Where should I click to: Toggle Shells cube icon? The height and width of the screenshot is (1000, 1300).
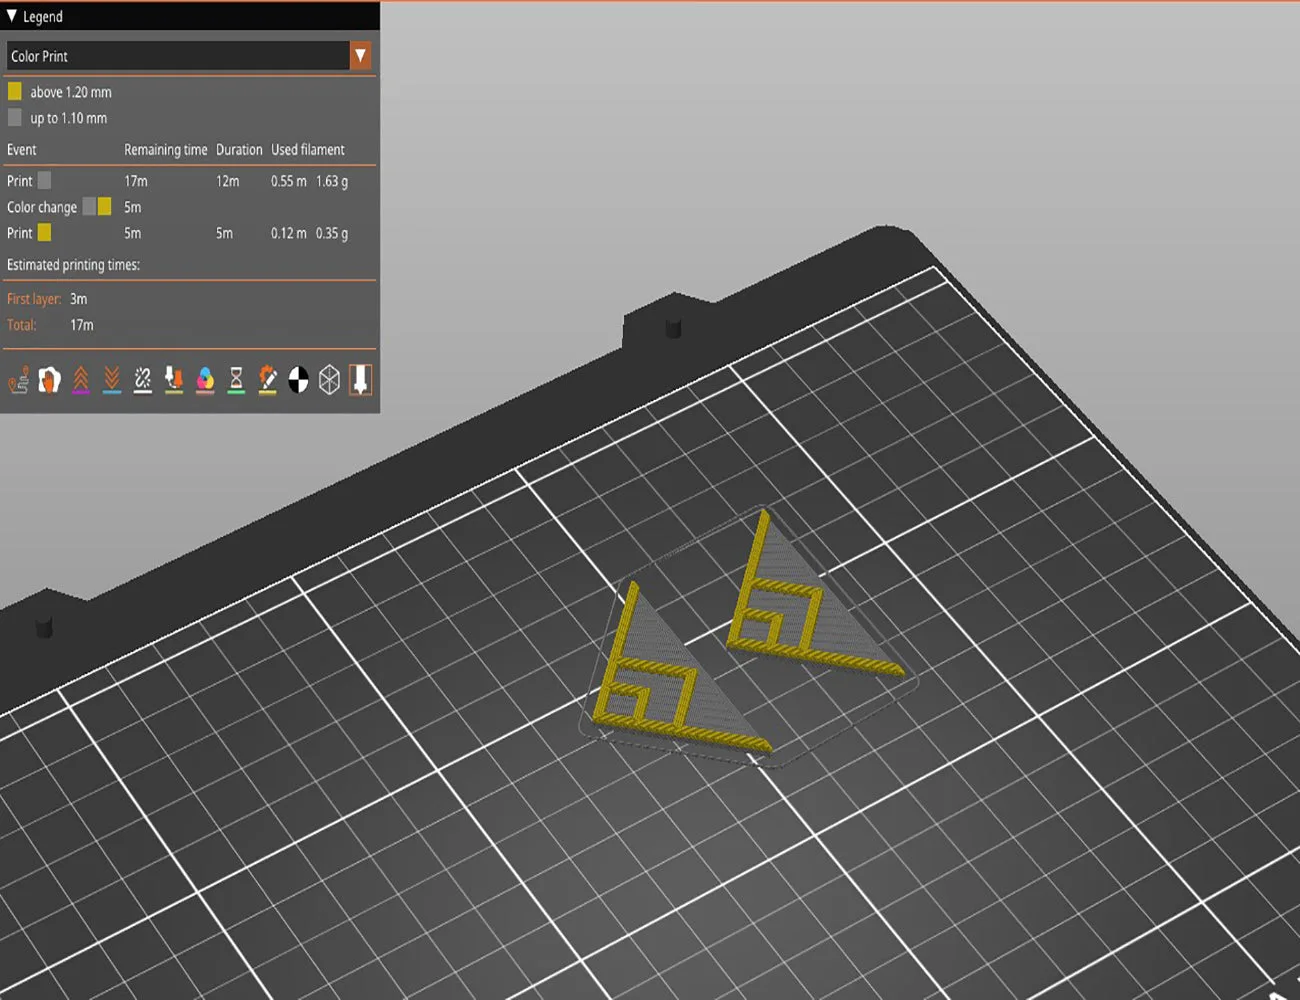329,380
